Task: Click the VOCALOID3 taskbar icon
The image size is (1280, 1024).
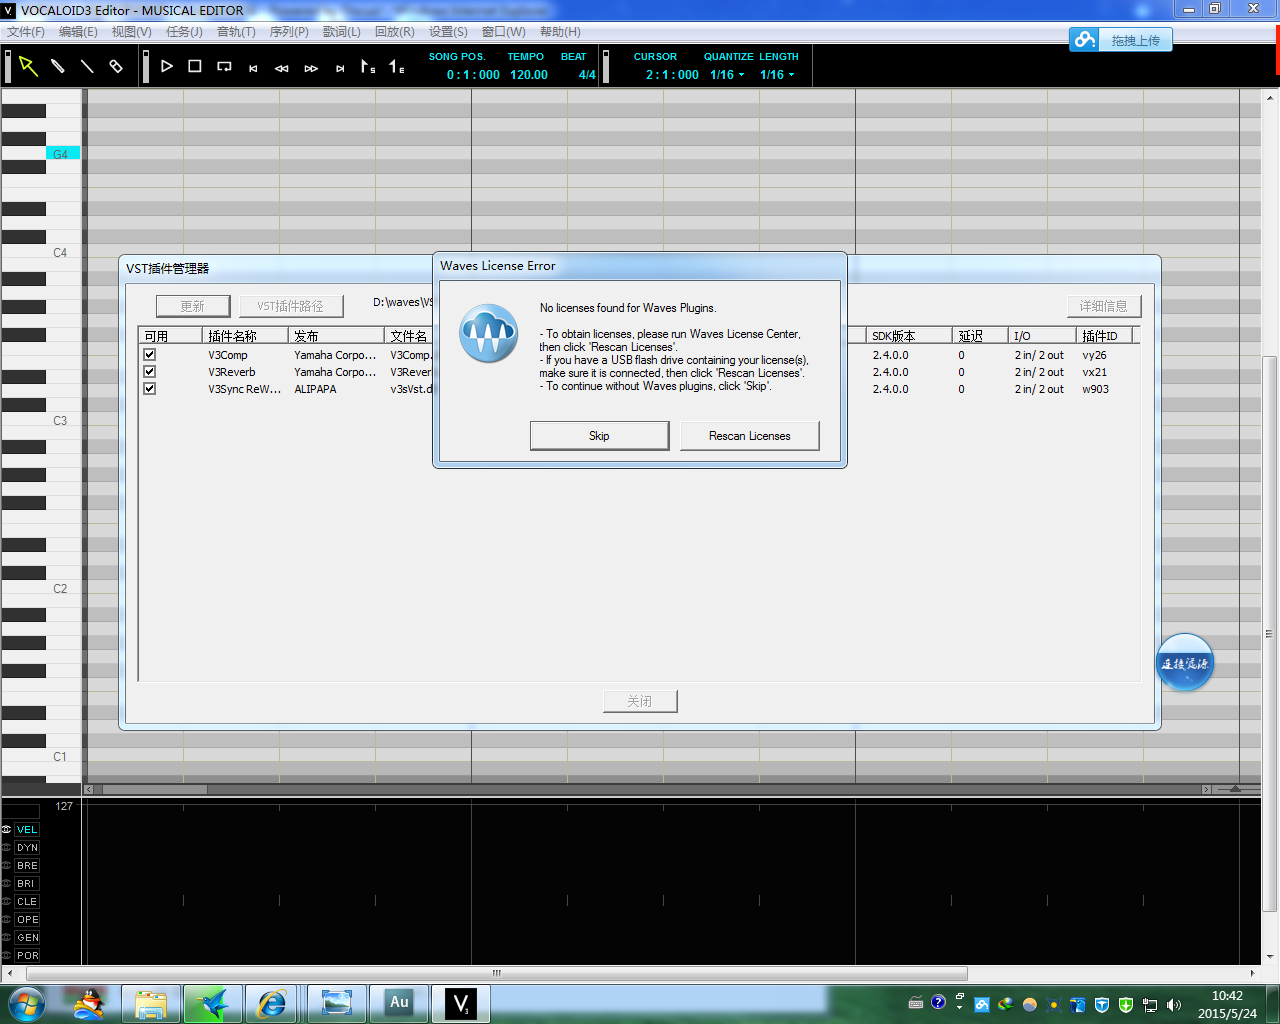Action: tap(461, 1003)
